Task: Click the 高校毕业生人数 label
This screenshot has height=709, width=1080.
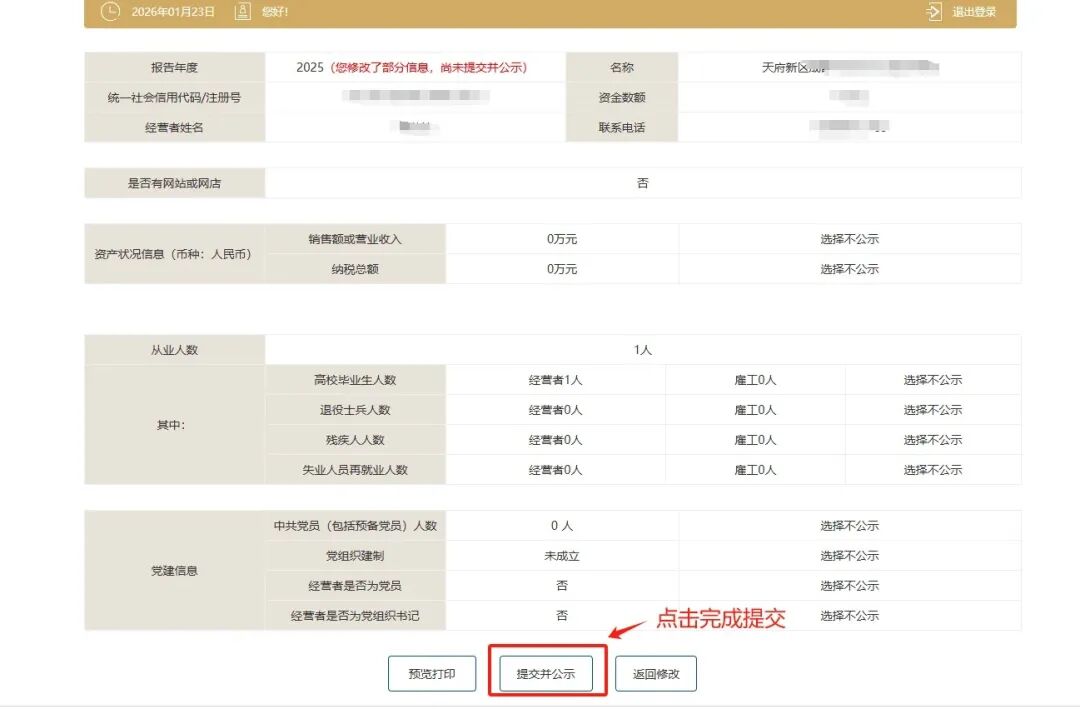Action: click(x=355, y=380)
